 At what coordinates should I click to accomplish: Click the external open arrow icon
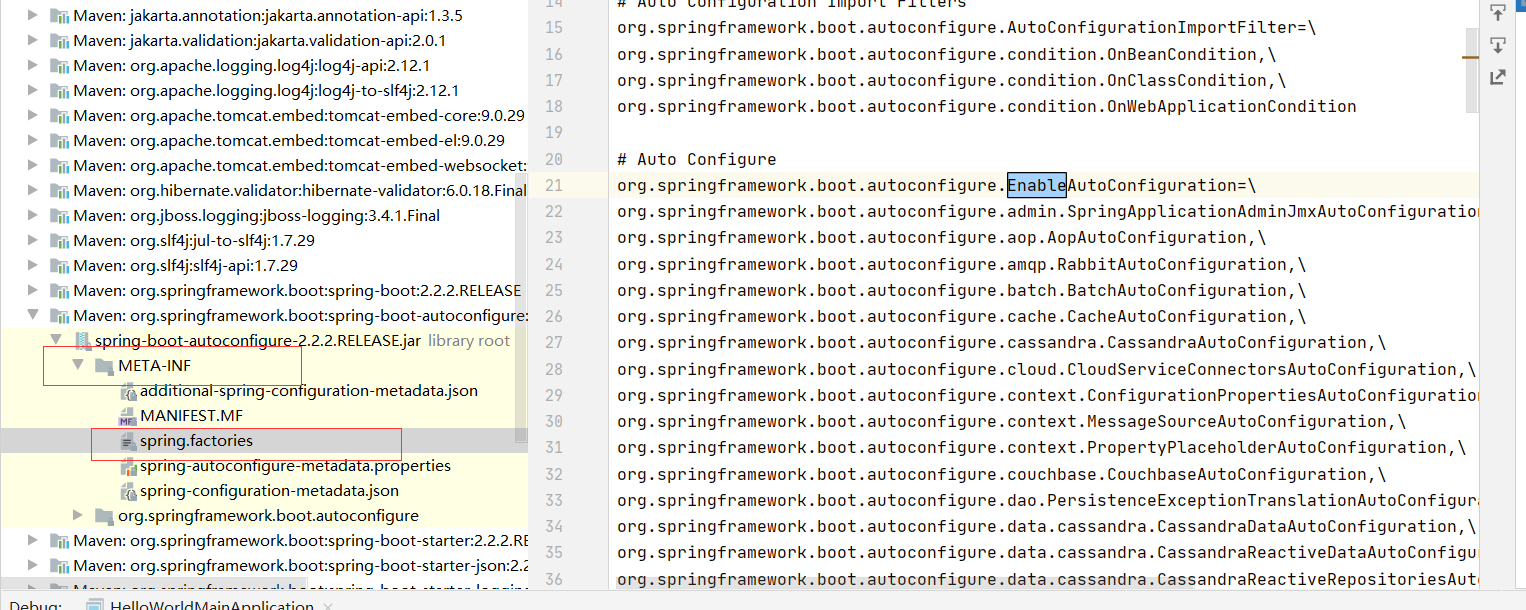tap(1497, 77)
